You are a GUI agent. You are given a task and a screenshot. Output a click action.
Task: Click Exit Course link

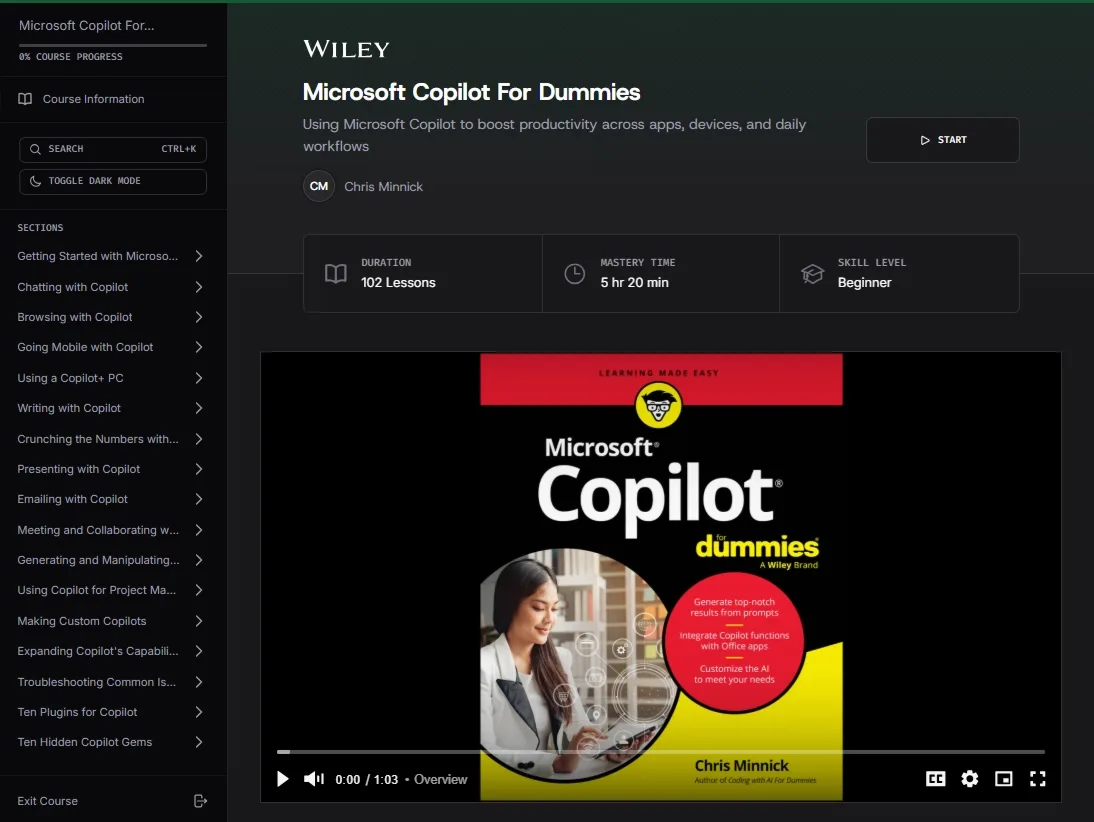coord(47,801)
